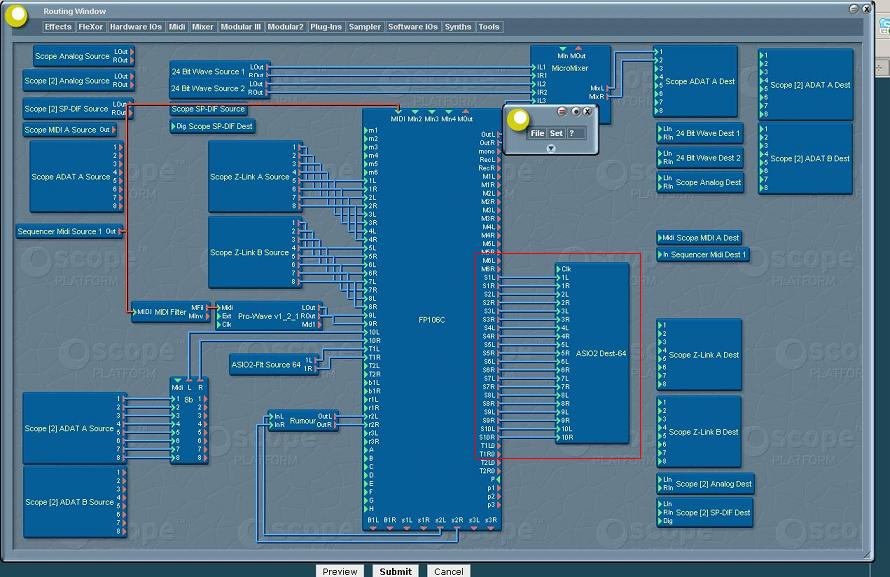Select the Sequencer Midi Source 1 module
The height and width of the screenshot is (577, 890).
pyautogui.click(x=69, y=231)
